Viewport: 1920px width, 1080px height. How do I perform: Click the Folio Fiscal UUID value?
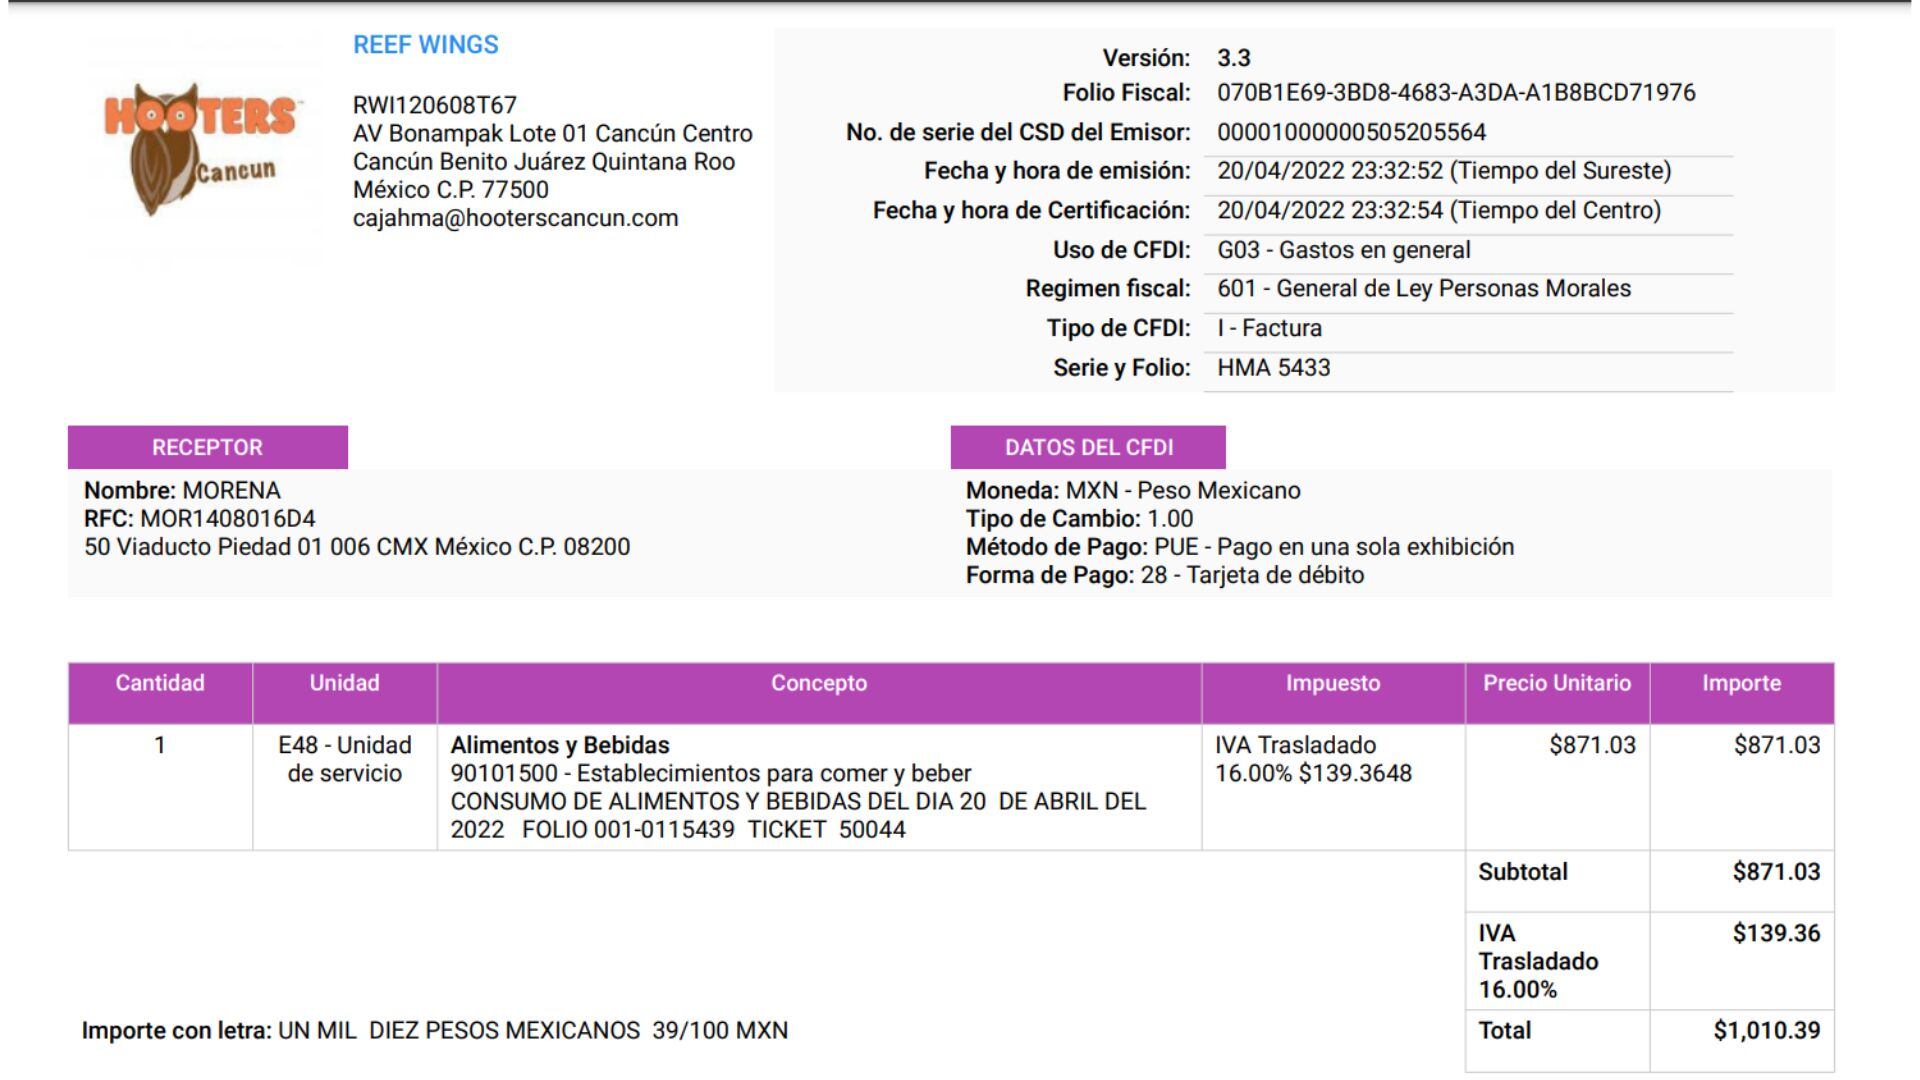[1455, 93]
